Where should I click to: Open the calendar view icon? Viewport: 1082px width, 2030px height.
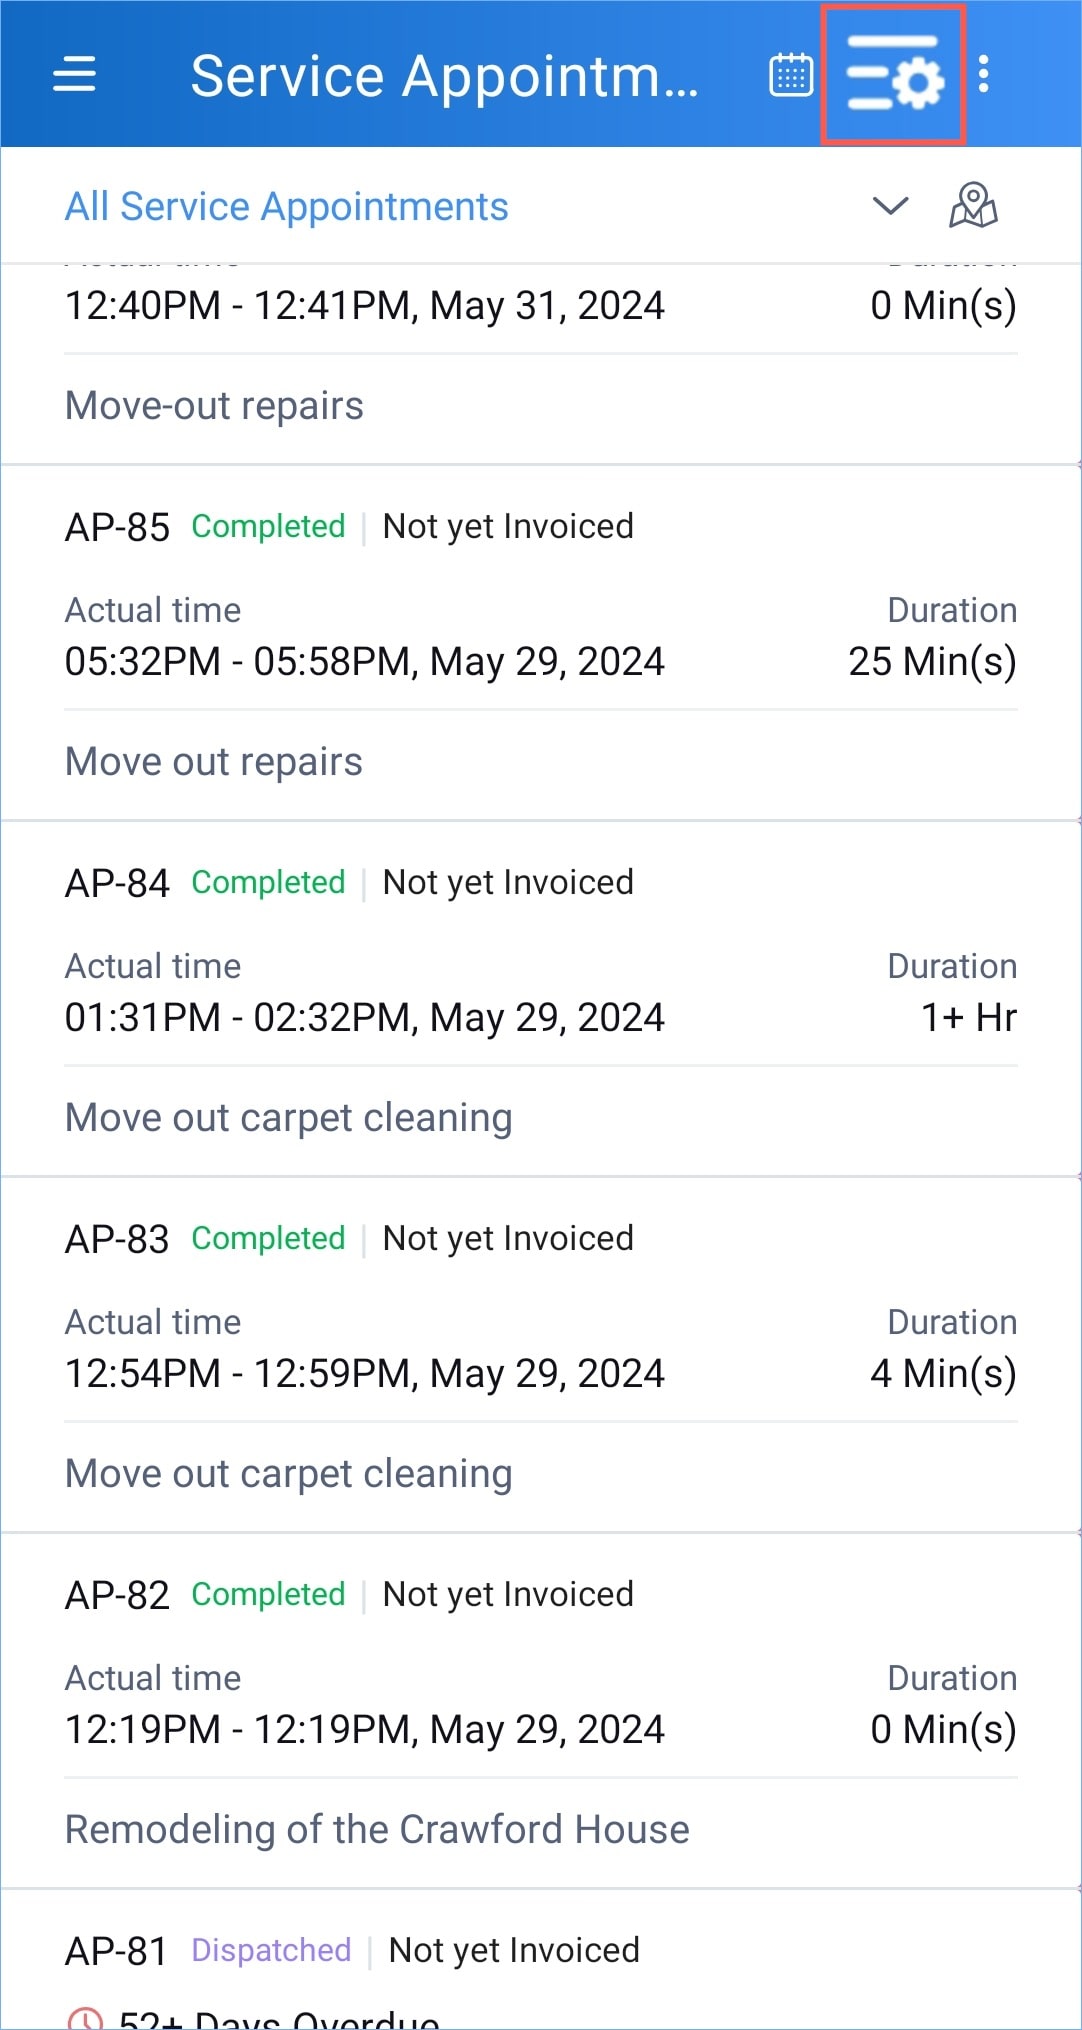pos(790,75)
